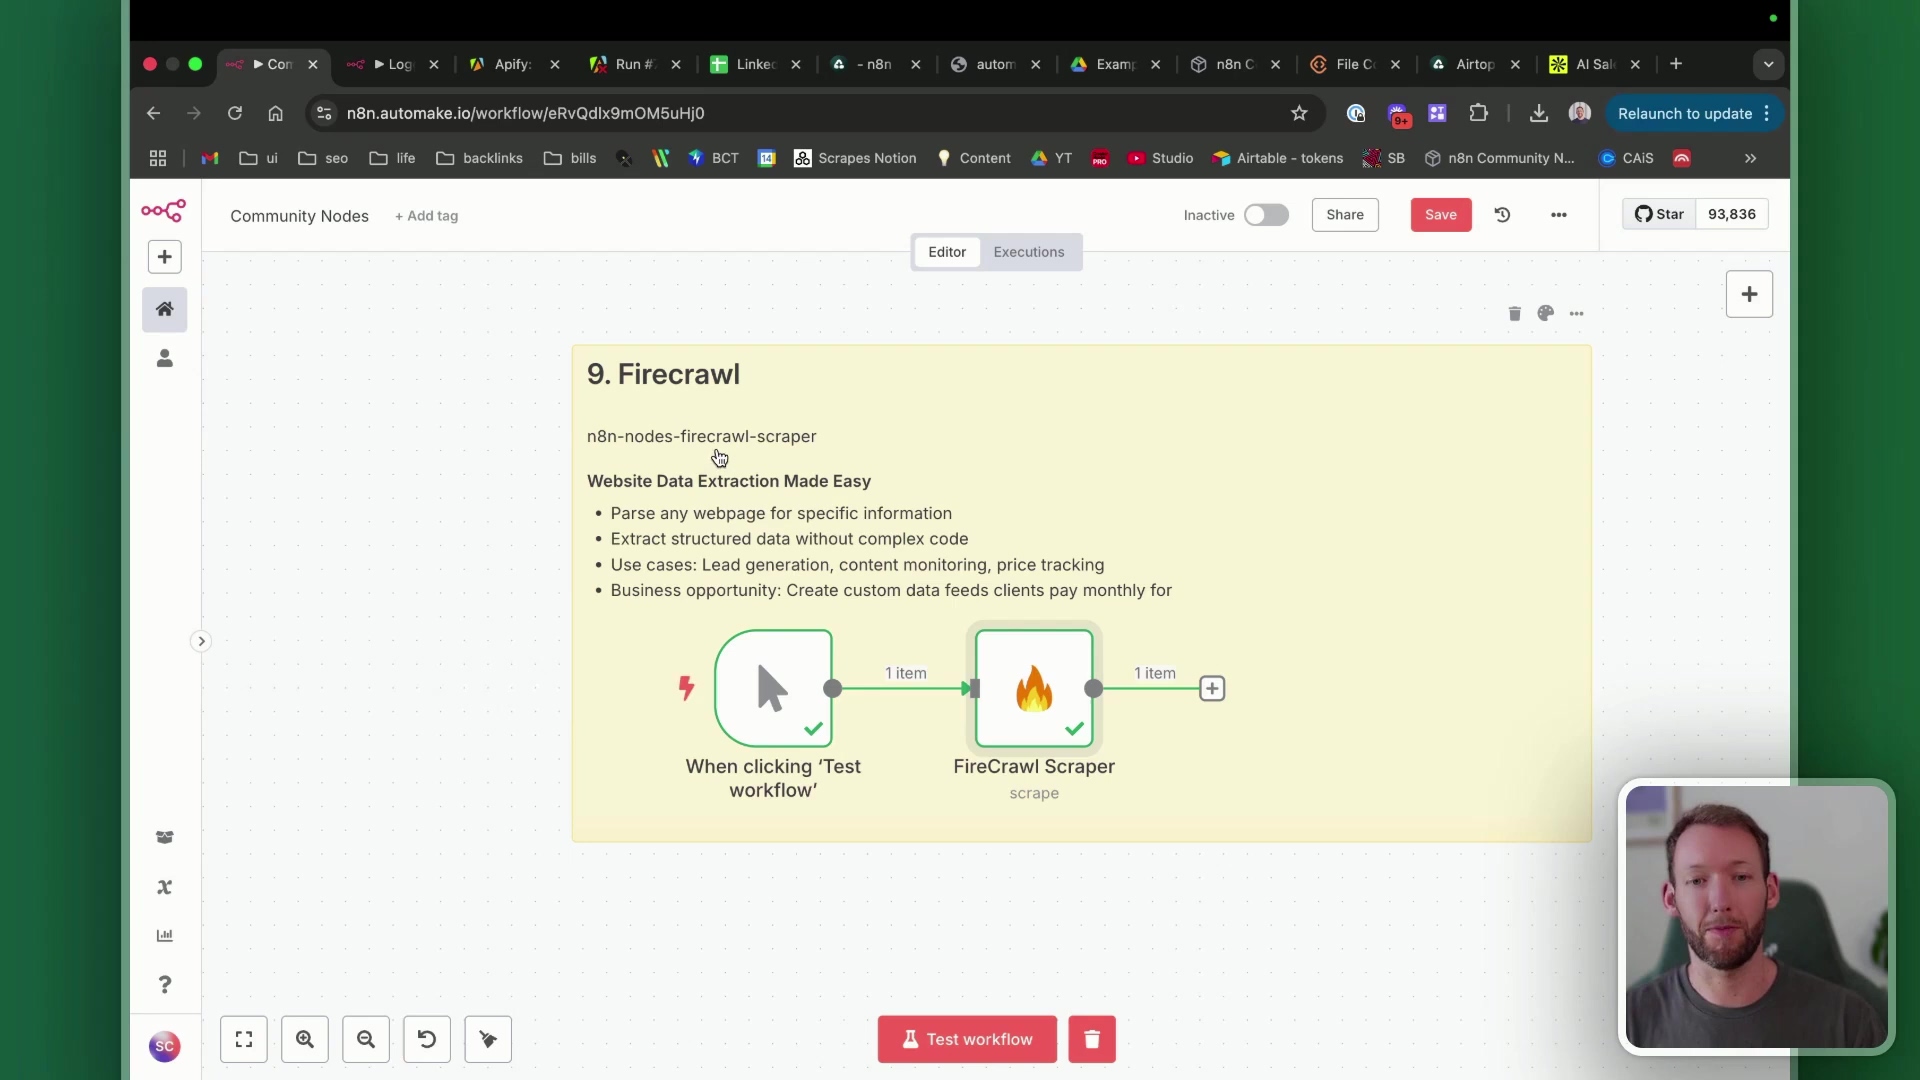Add new workflow with sidebar plus button

165,257
